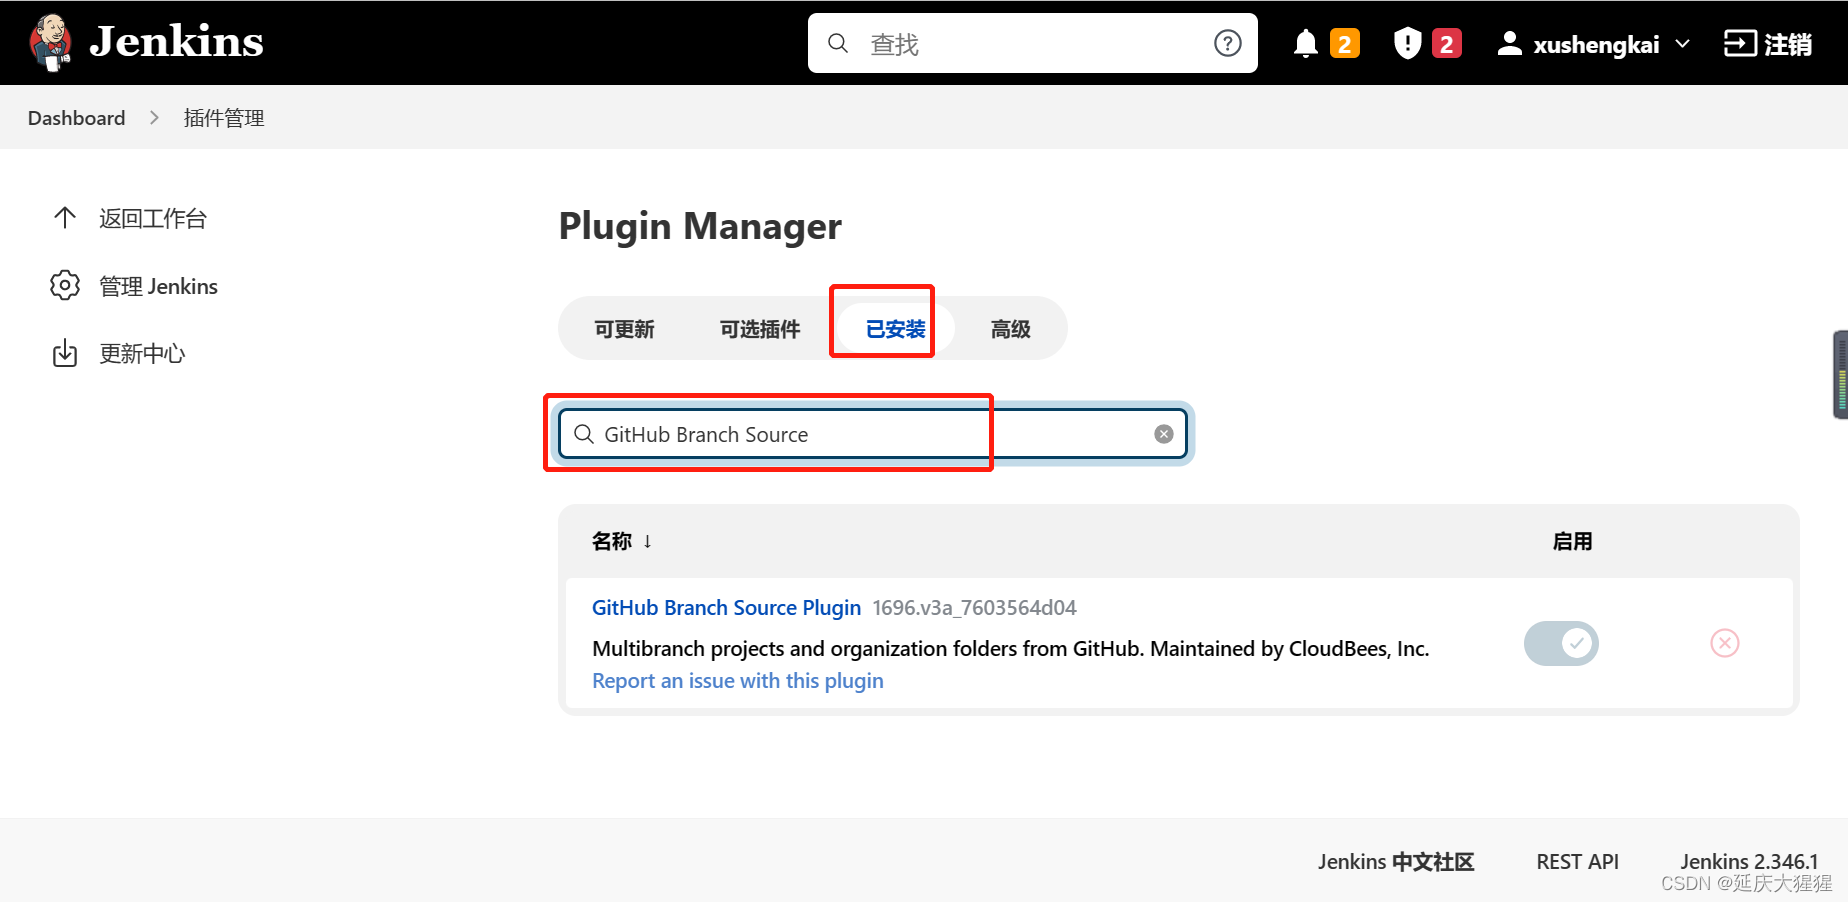Expand the xushengkai user dropdown chevron
The width and height of the screenshot is (1848, 902).
1683,44
